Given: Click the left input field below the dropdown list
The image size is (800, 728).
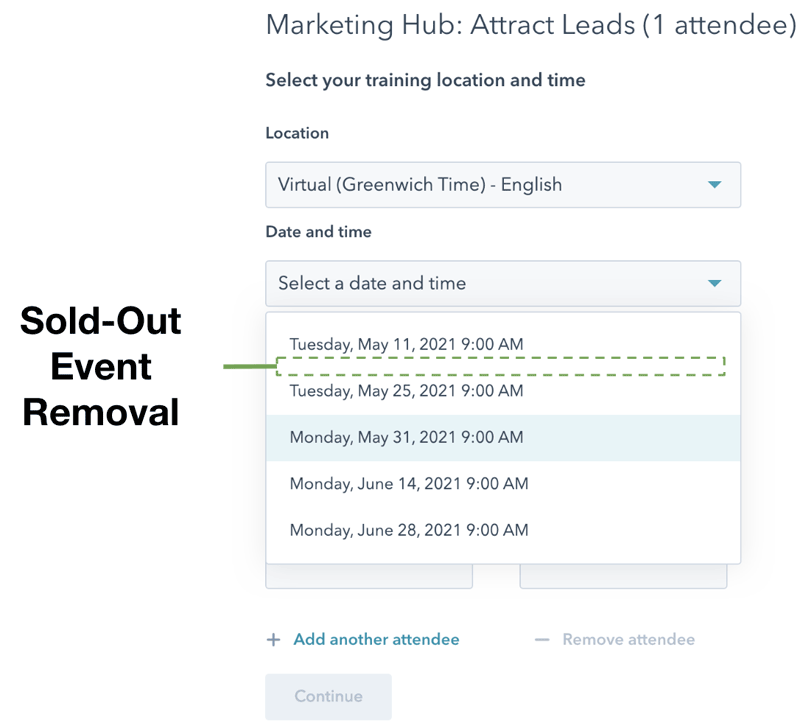Looking at the screenshot, I should [x=368, y=577].
